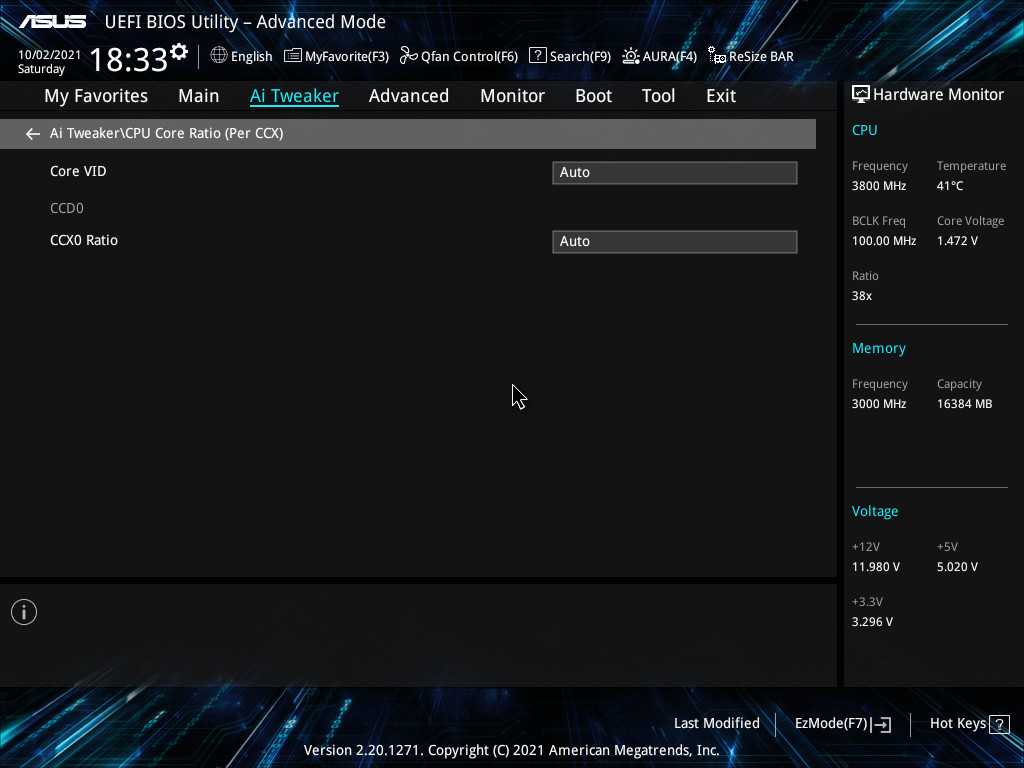Click the settings gear next to the clock
Viewport: 1024px width, 768px height.
179,51
